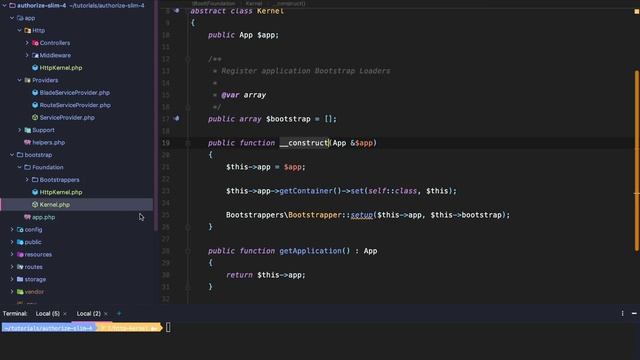Click the terminal command prompt cursor
640x360 pixels.
point(168,327)
